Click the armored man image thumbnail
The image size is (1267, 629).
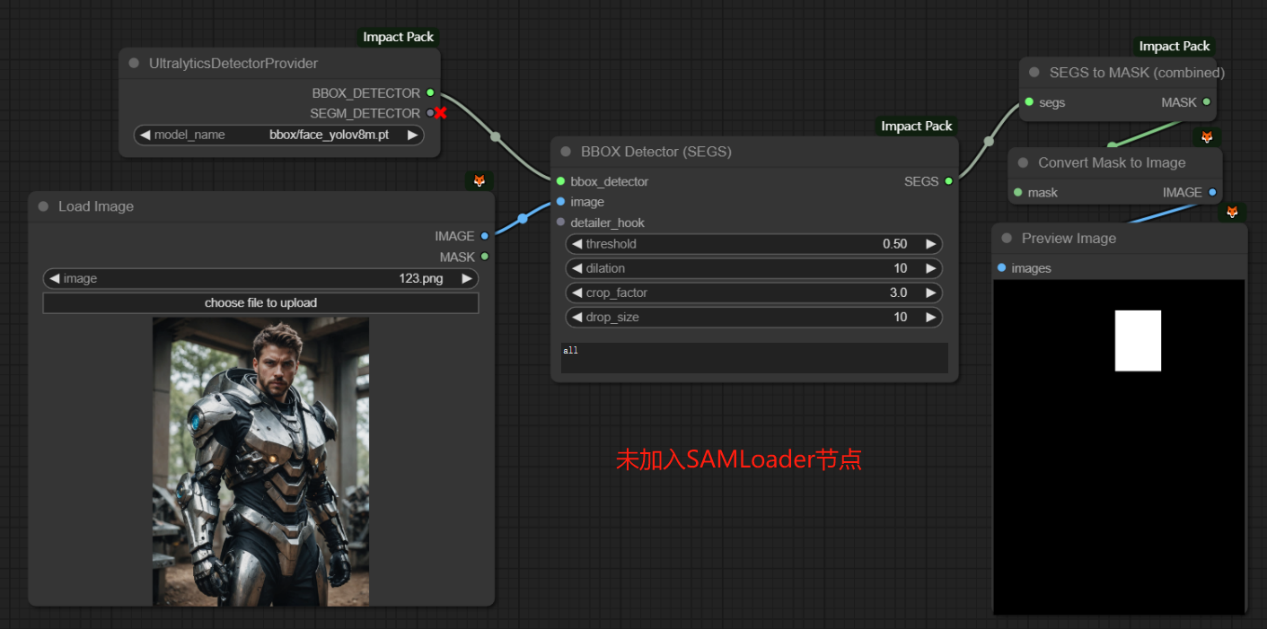click(260, 461)
